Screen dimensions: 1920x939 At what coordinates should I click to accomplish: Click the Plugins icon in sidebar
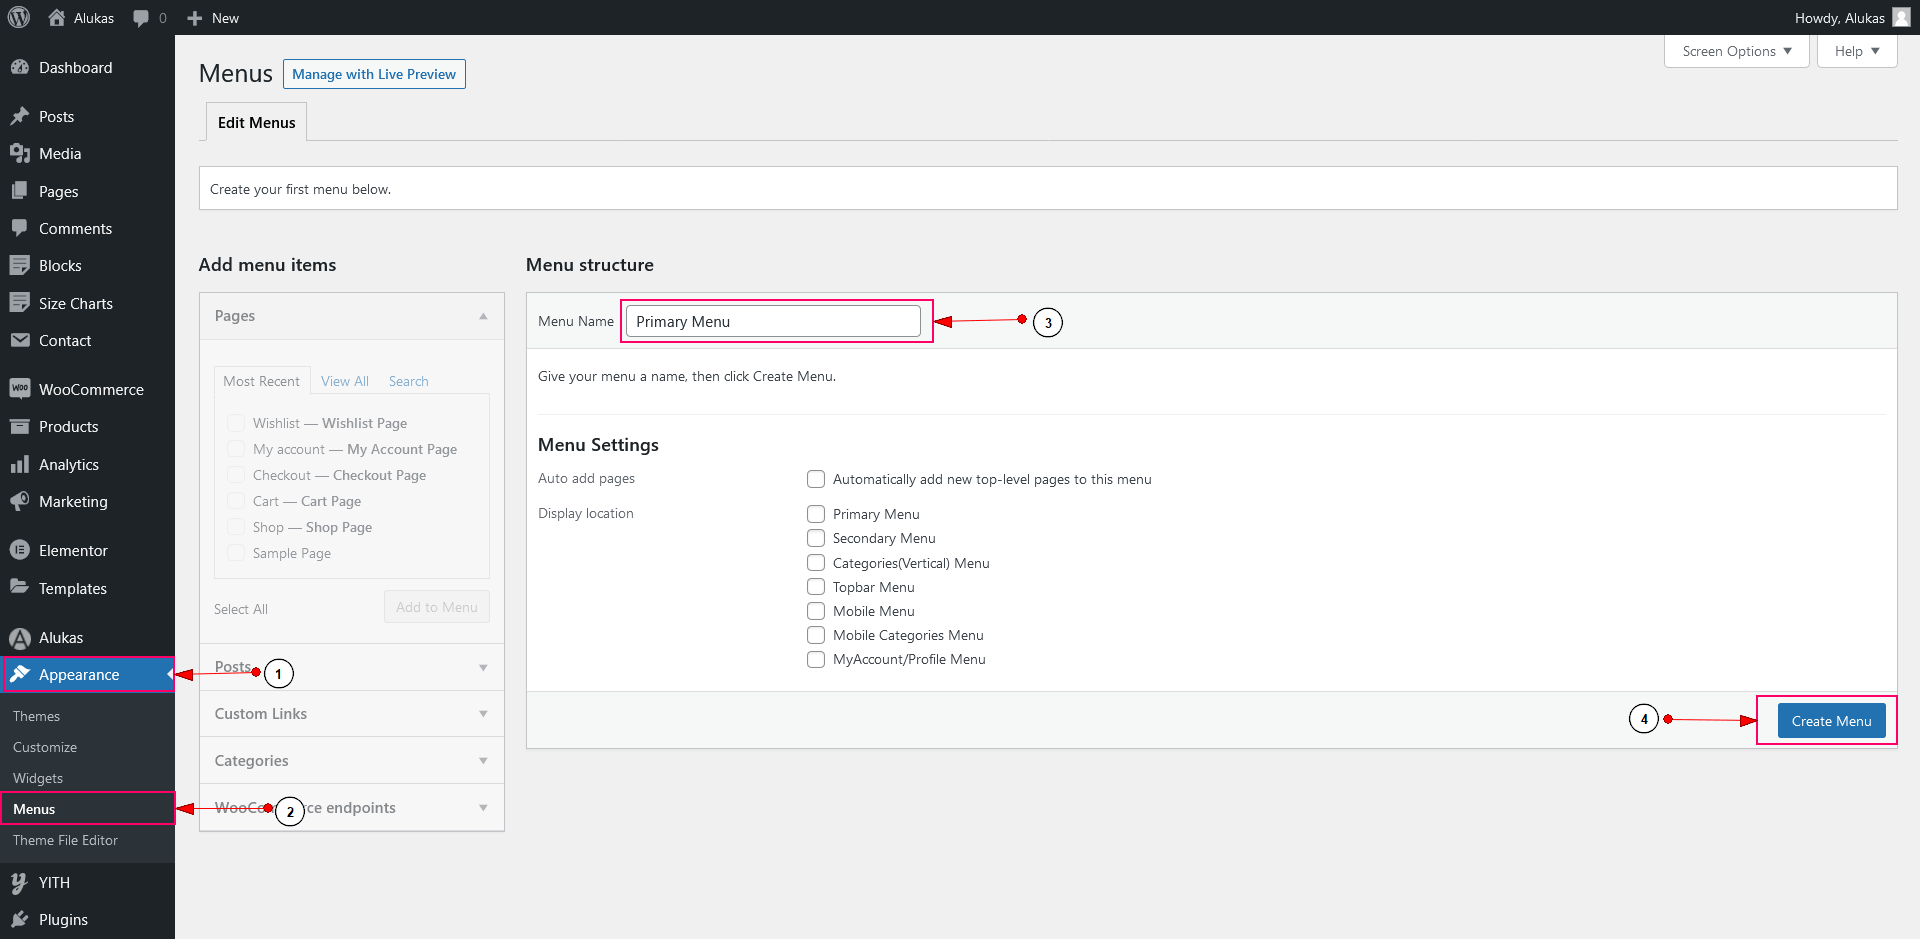point(19,919)
